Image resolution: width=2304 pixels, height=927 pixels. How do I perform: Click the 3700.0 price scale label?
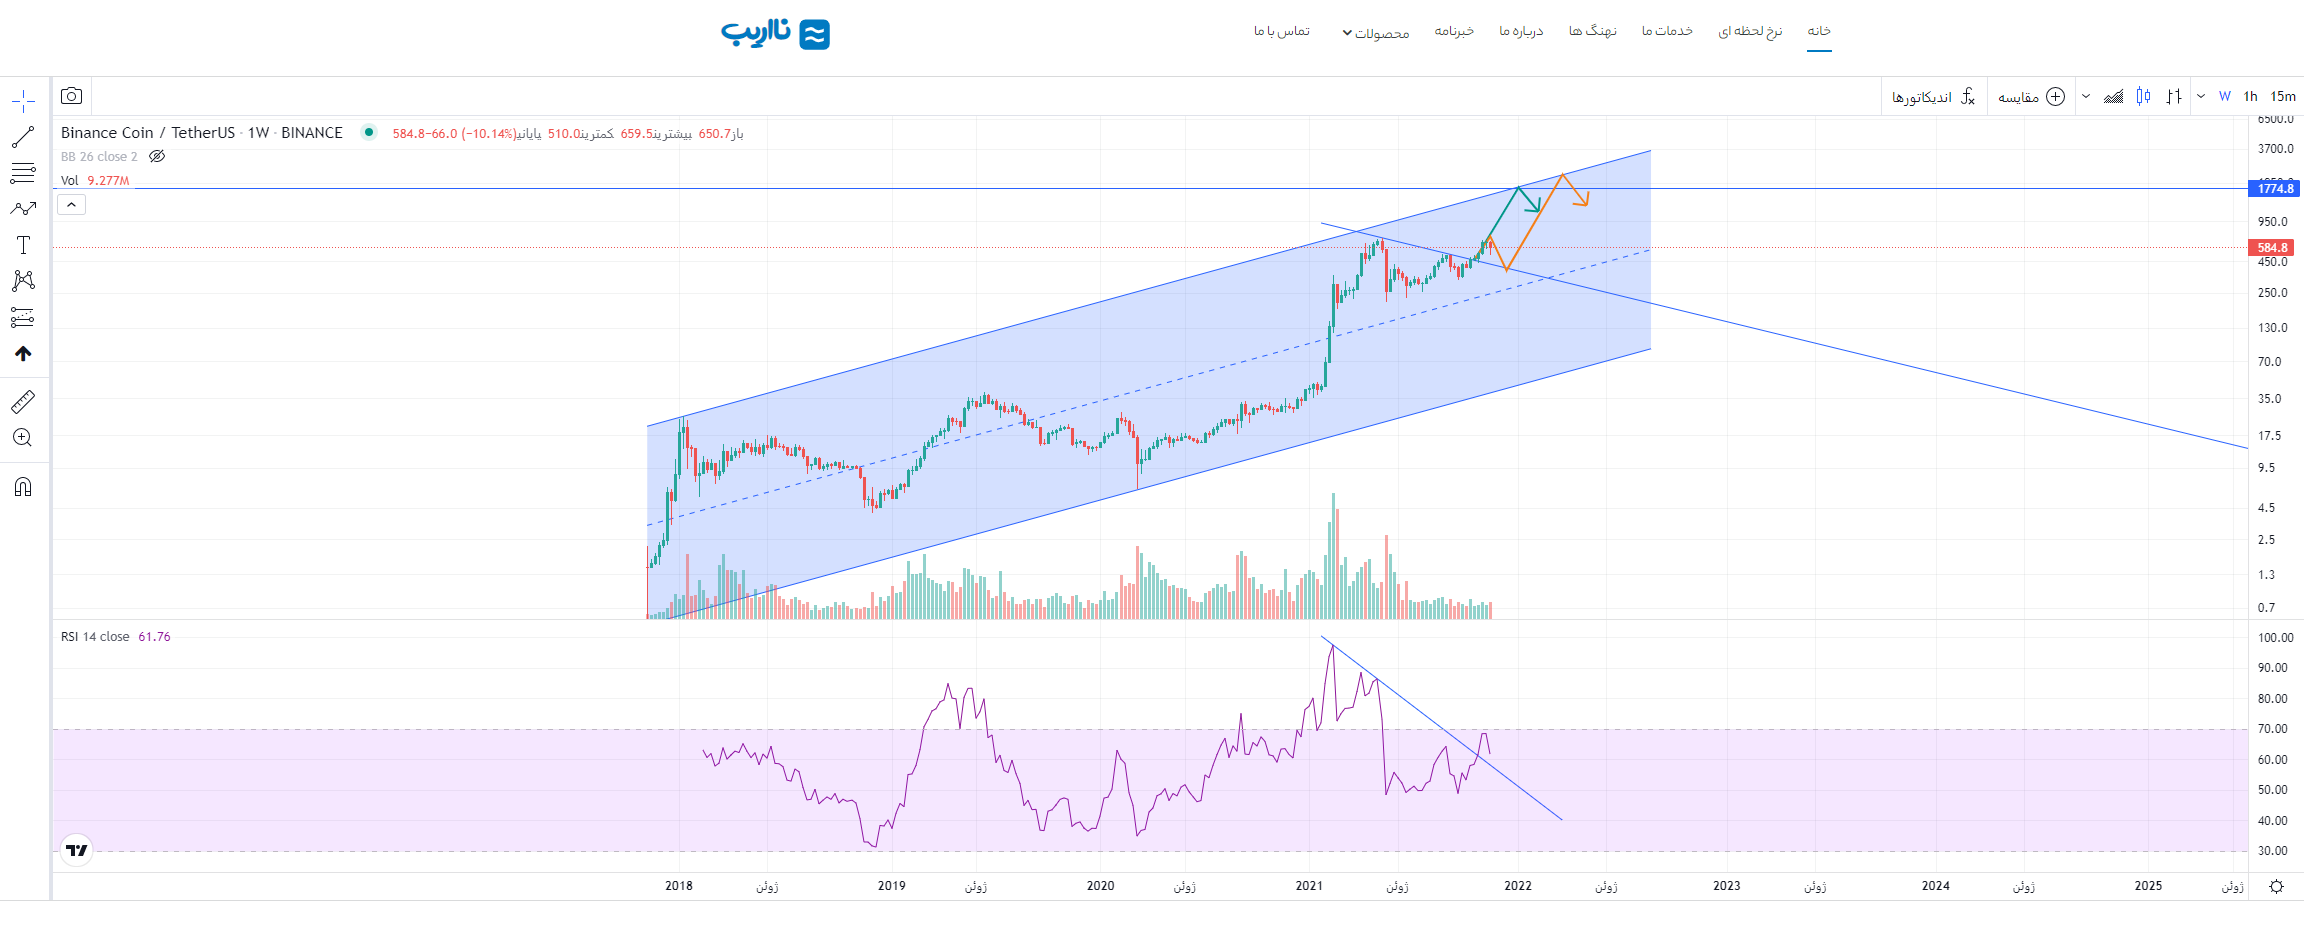coord(2275,148)
